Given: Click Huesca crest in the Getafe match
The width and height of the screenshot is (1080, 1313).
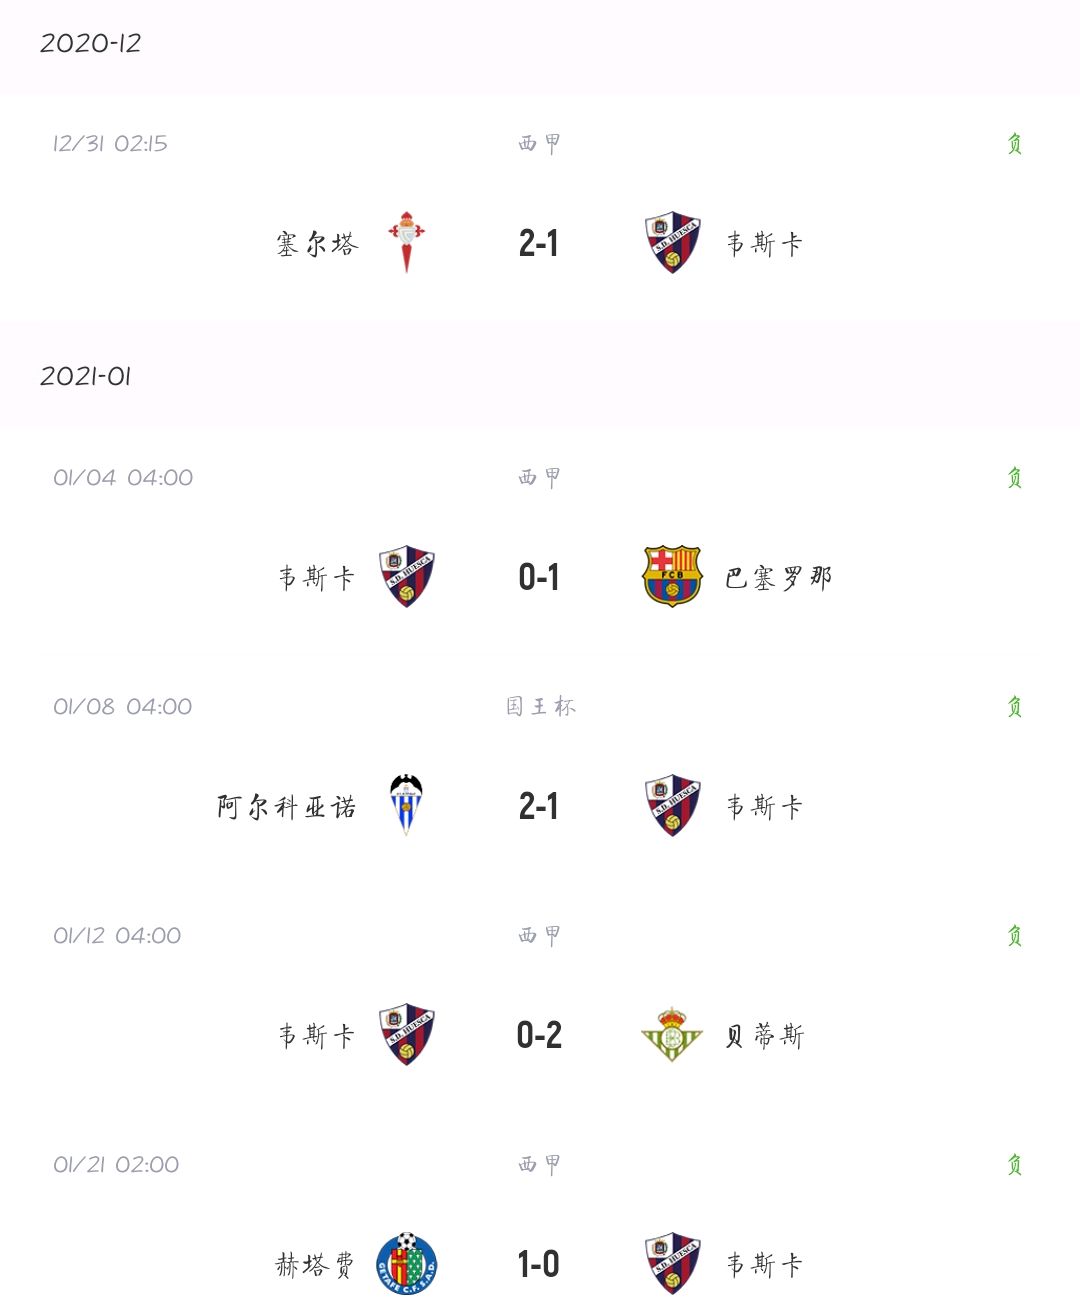Looking at the screenshot, I should [672, 1263].
